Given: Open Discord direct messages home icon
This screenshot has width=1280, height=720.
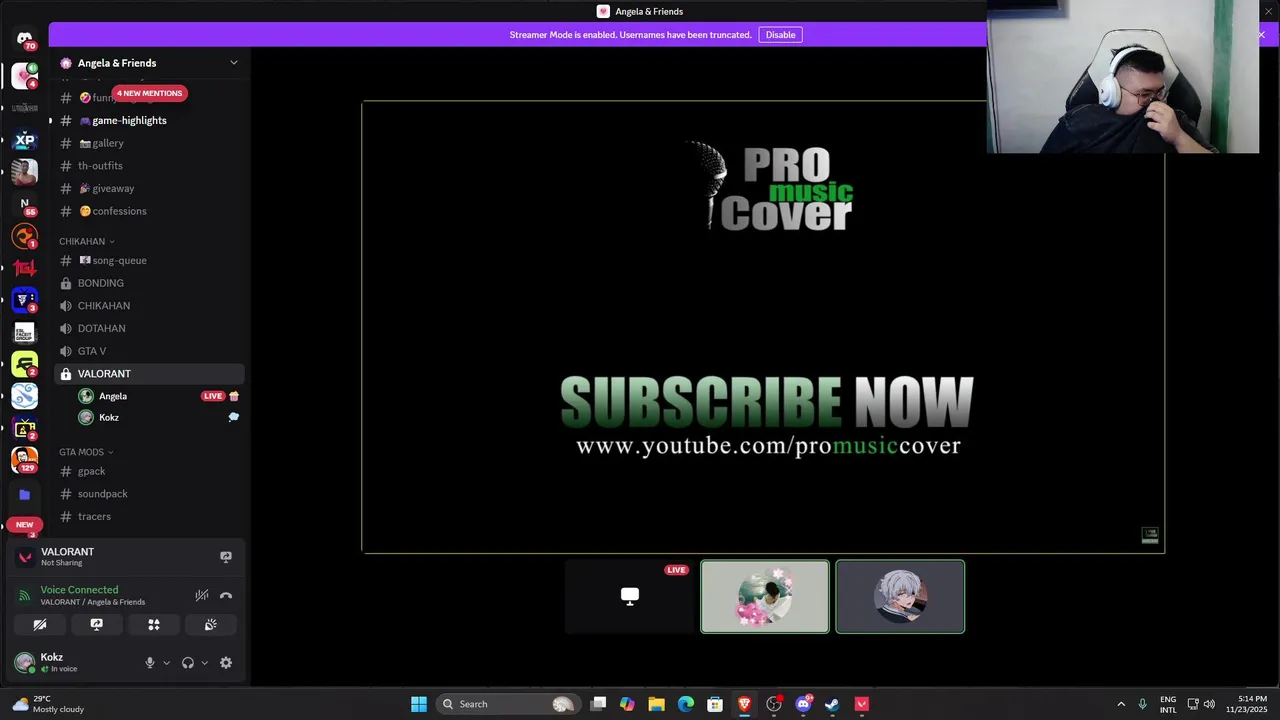Looking at the screenshot, I should click(25, 39).
